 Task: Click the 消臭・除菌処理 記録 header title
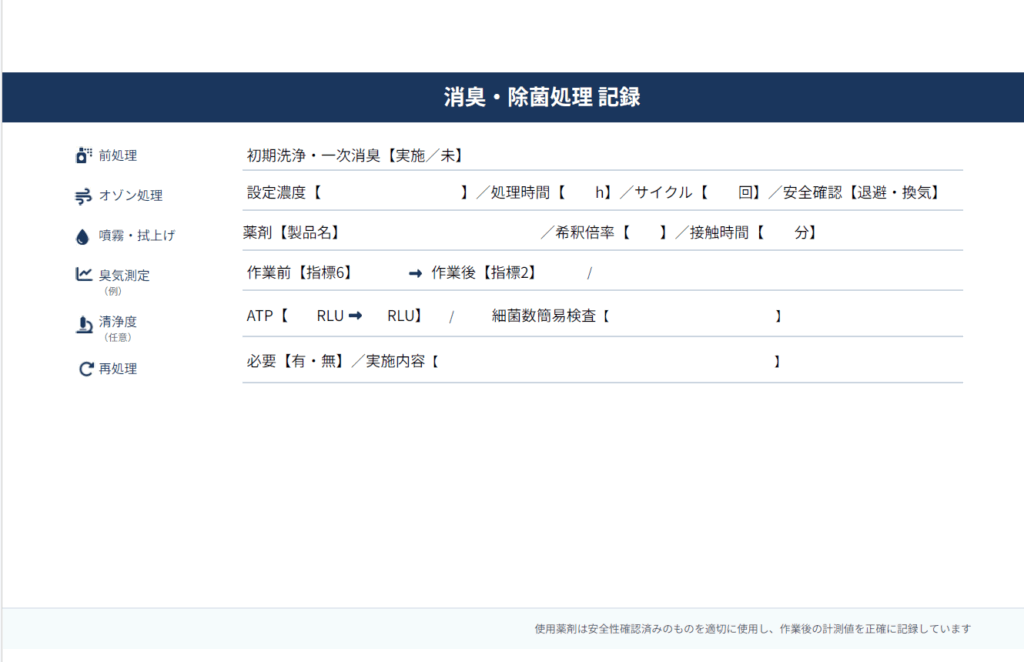coord(540,98)
